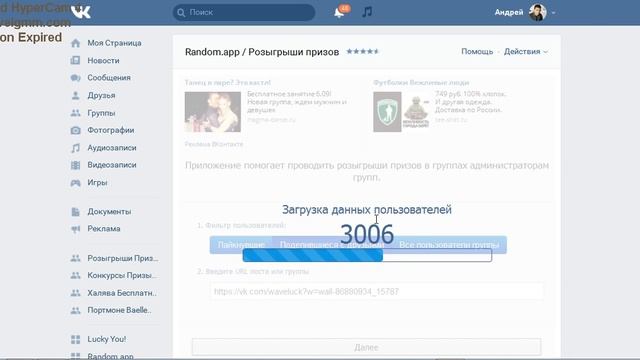
Task: Click the gamepad icon beside Игры
Action: pos(76,183)
